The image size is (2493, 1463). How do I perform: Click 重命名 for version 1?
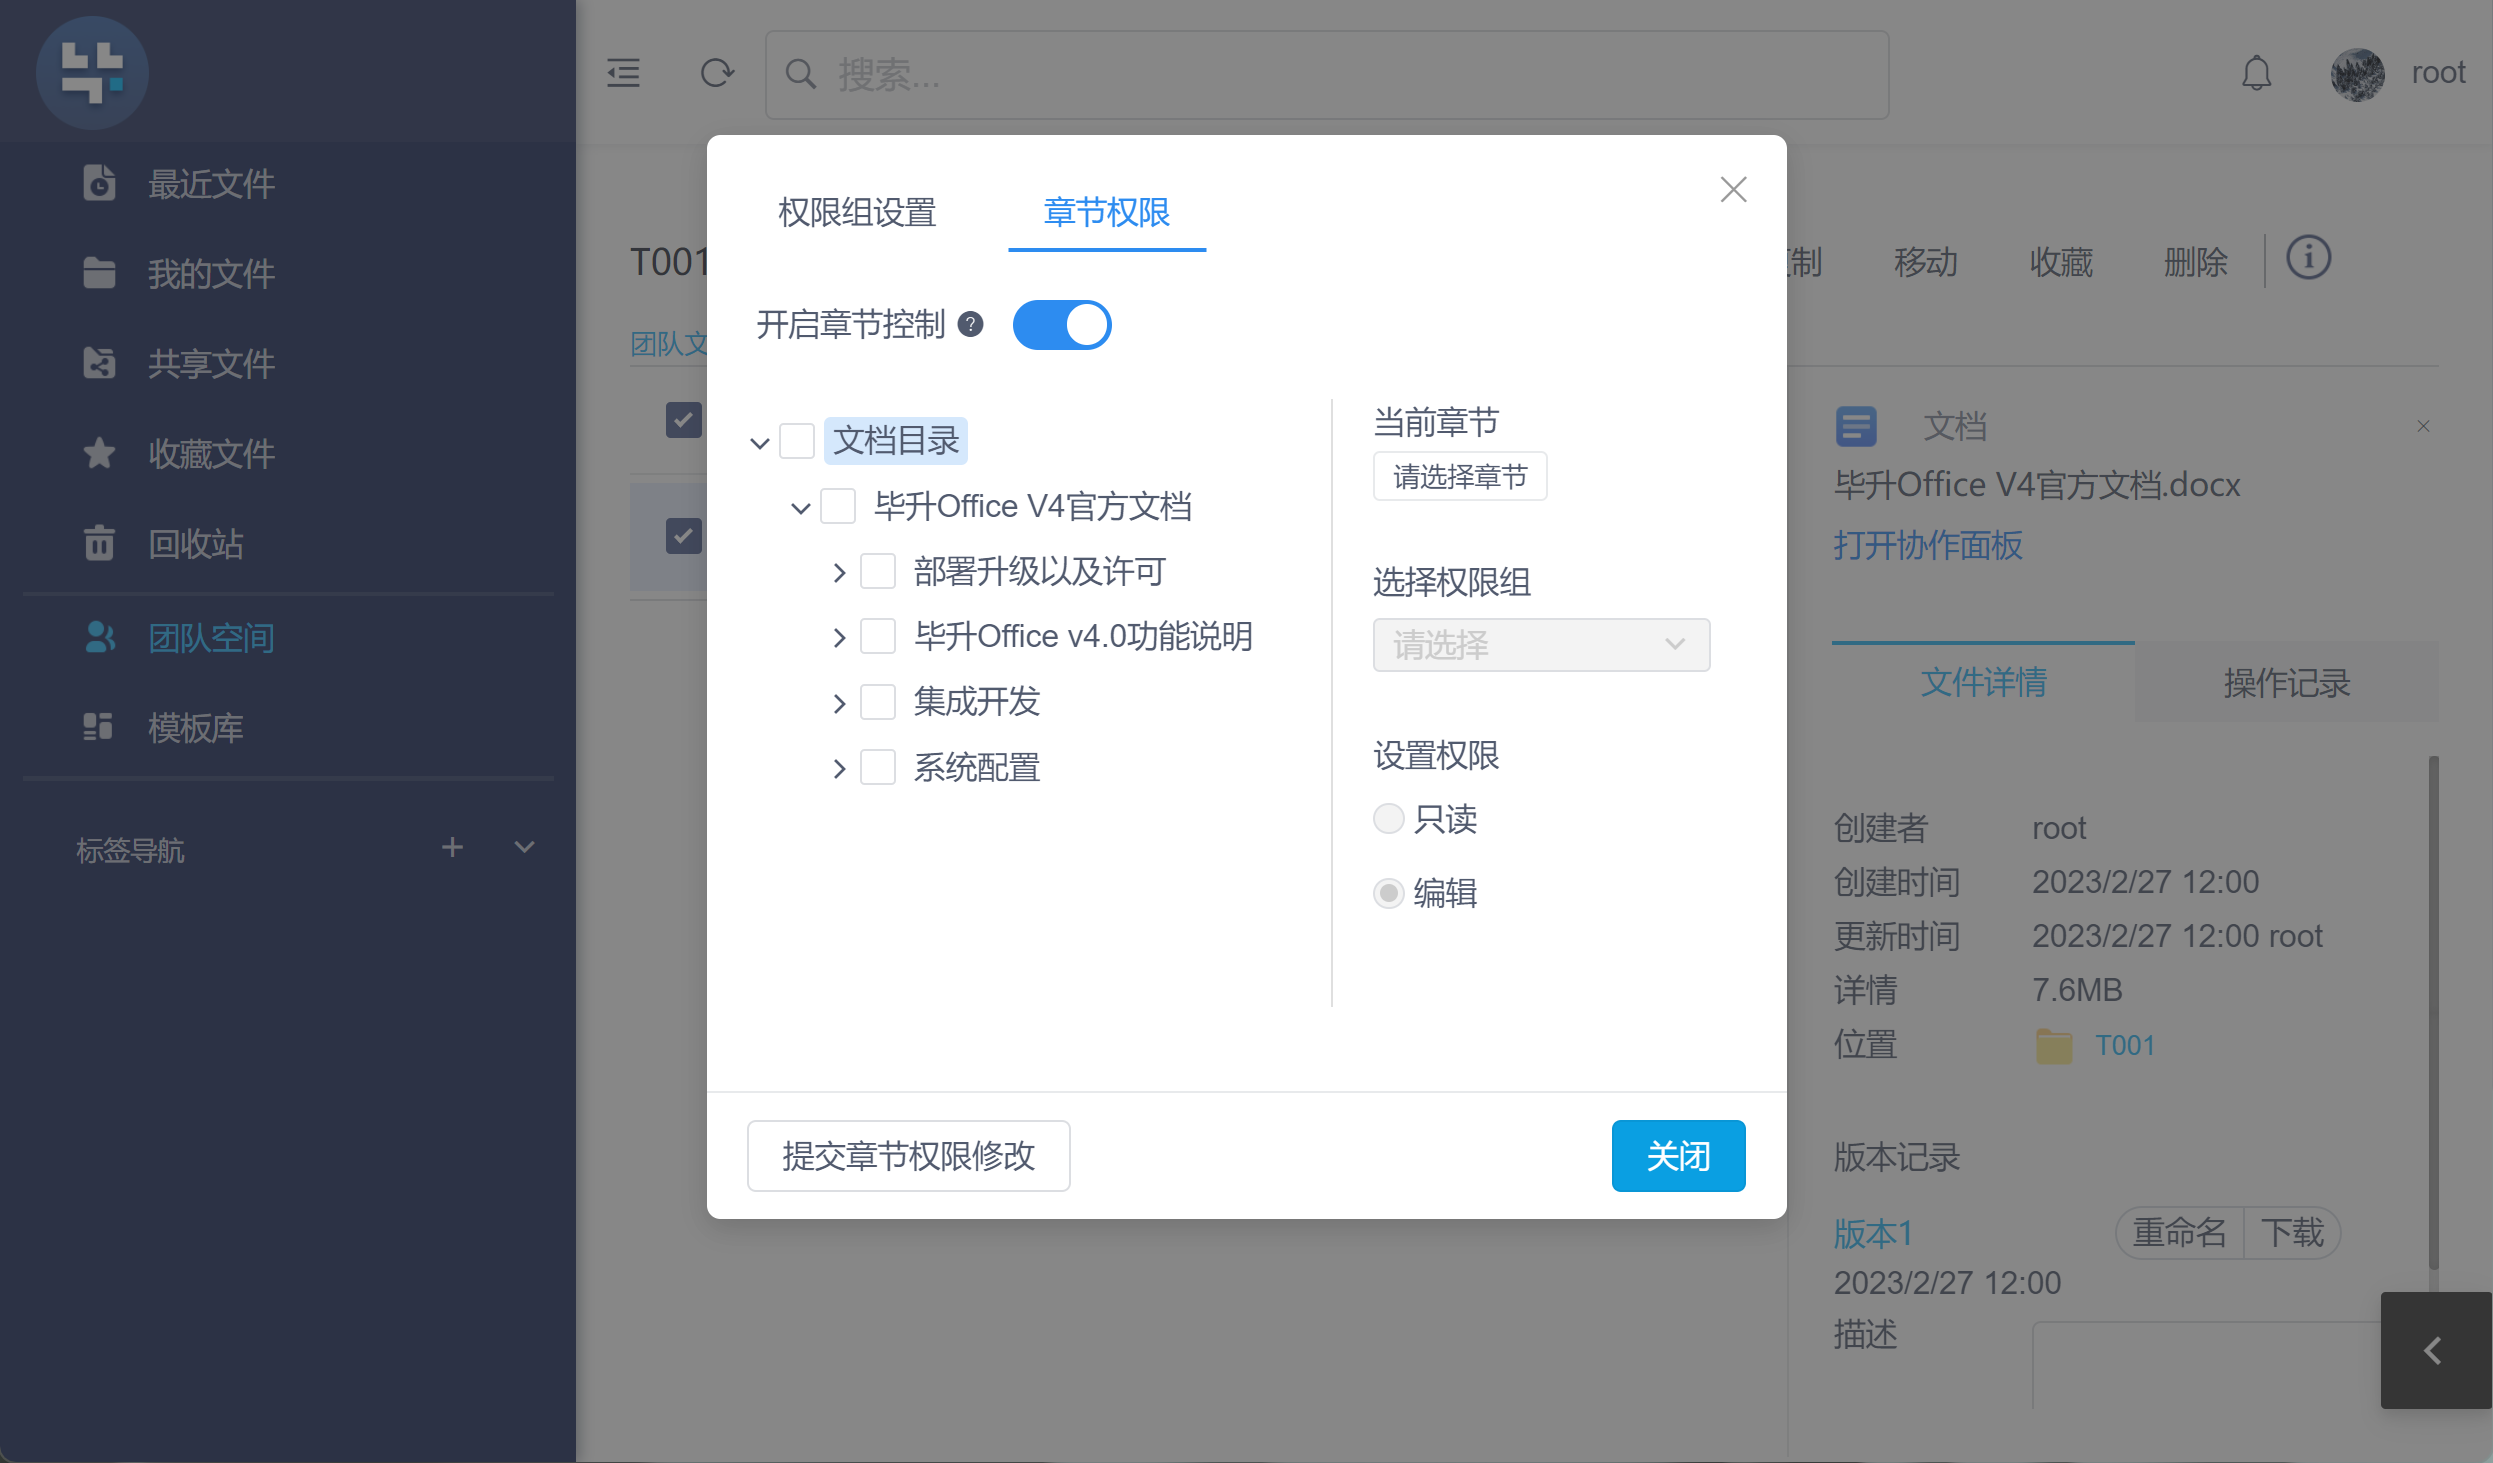[x=2179, y=1233]
